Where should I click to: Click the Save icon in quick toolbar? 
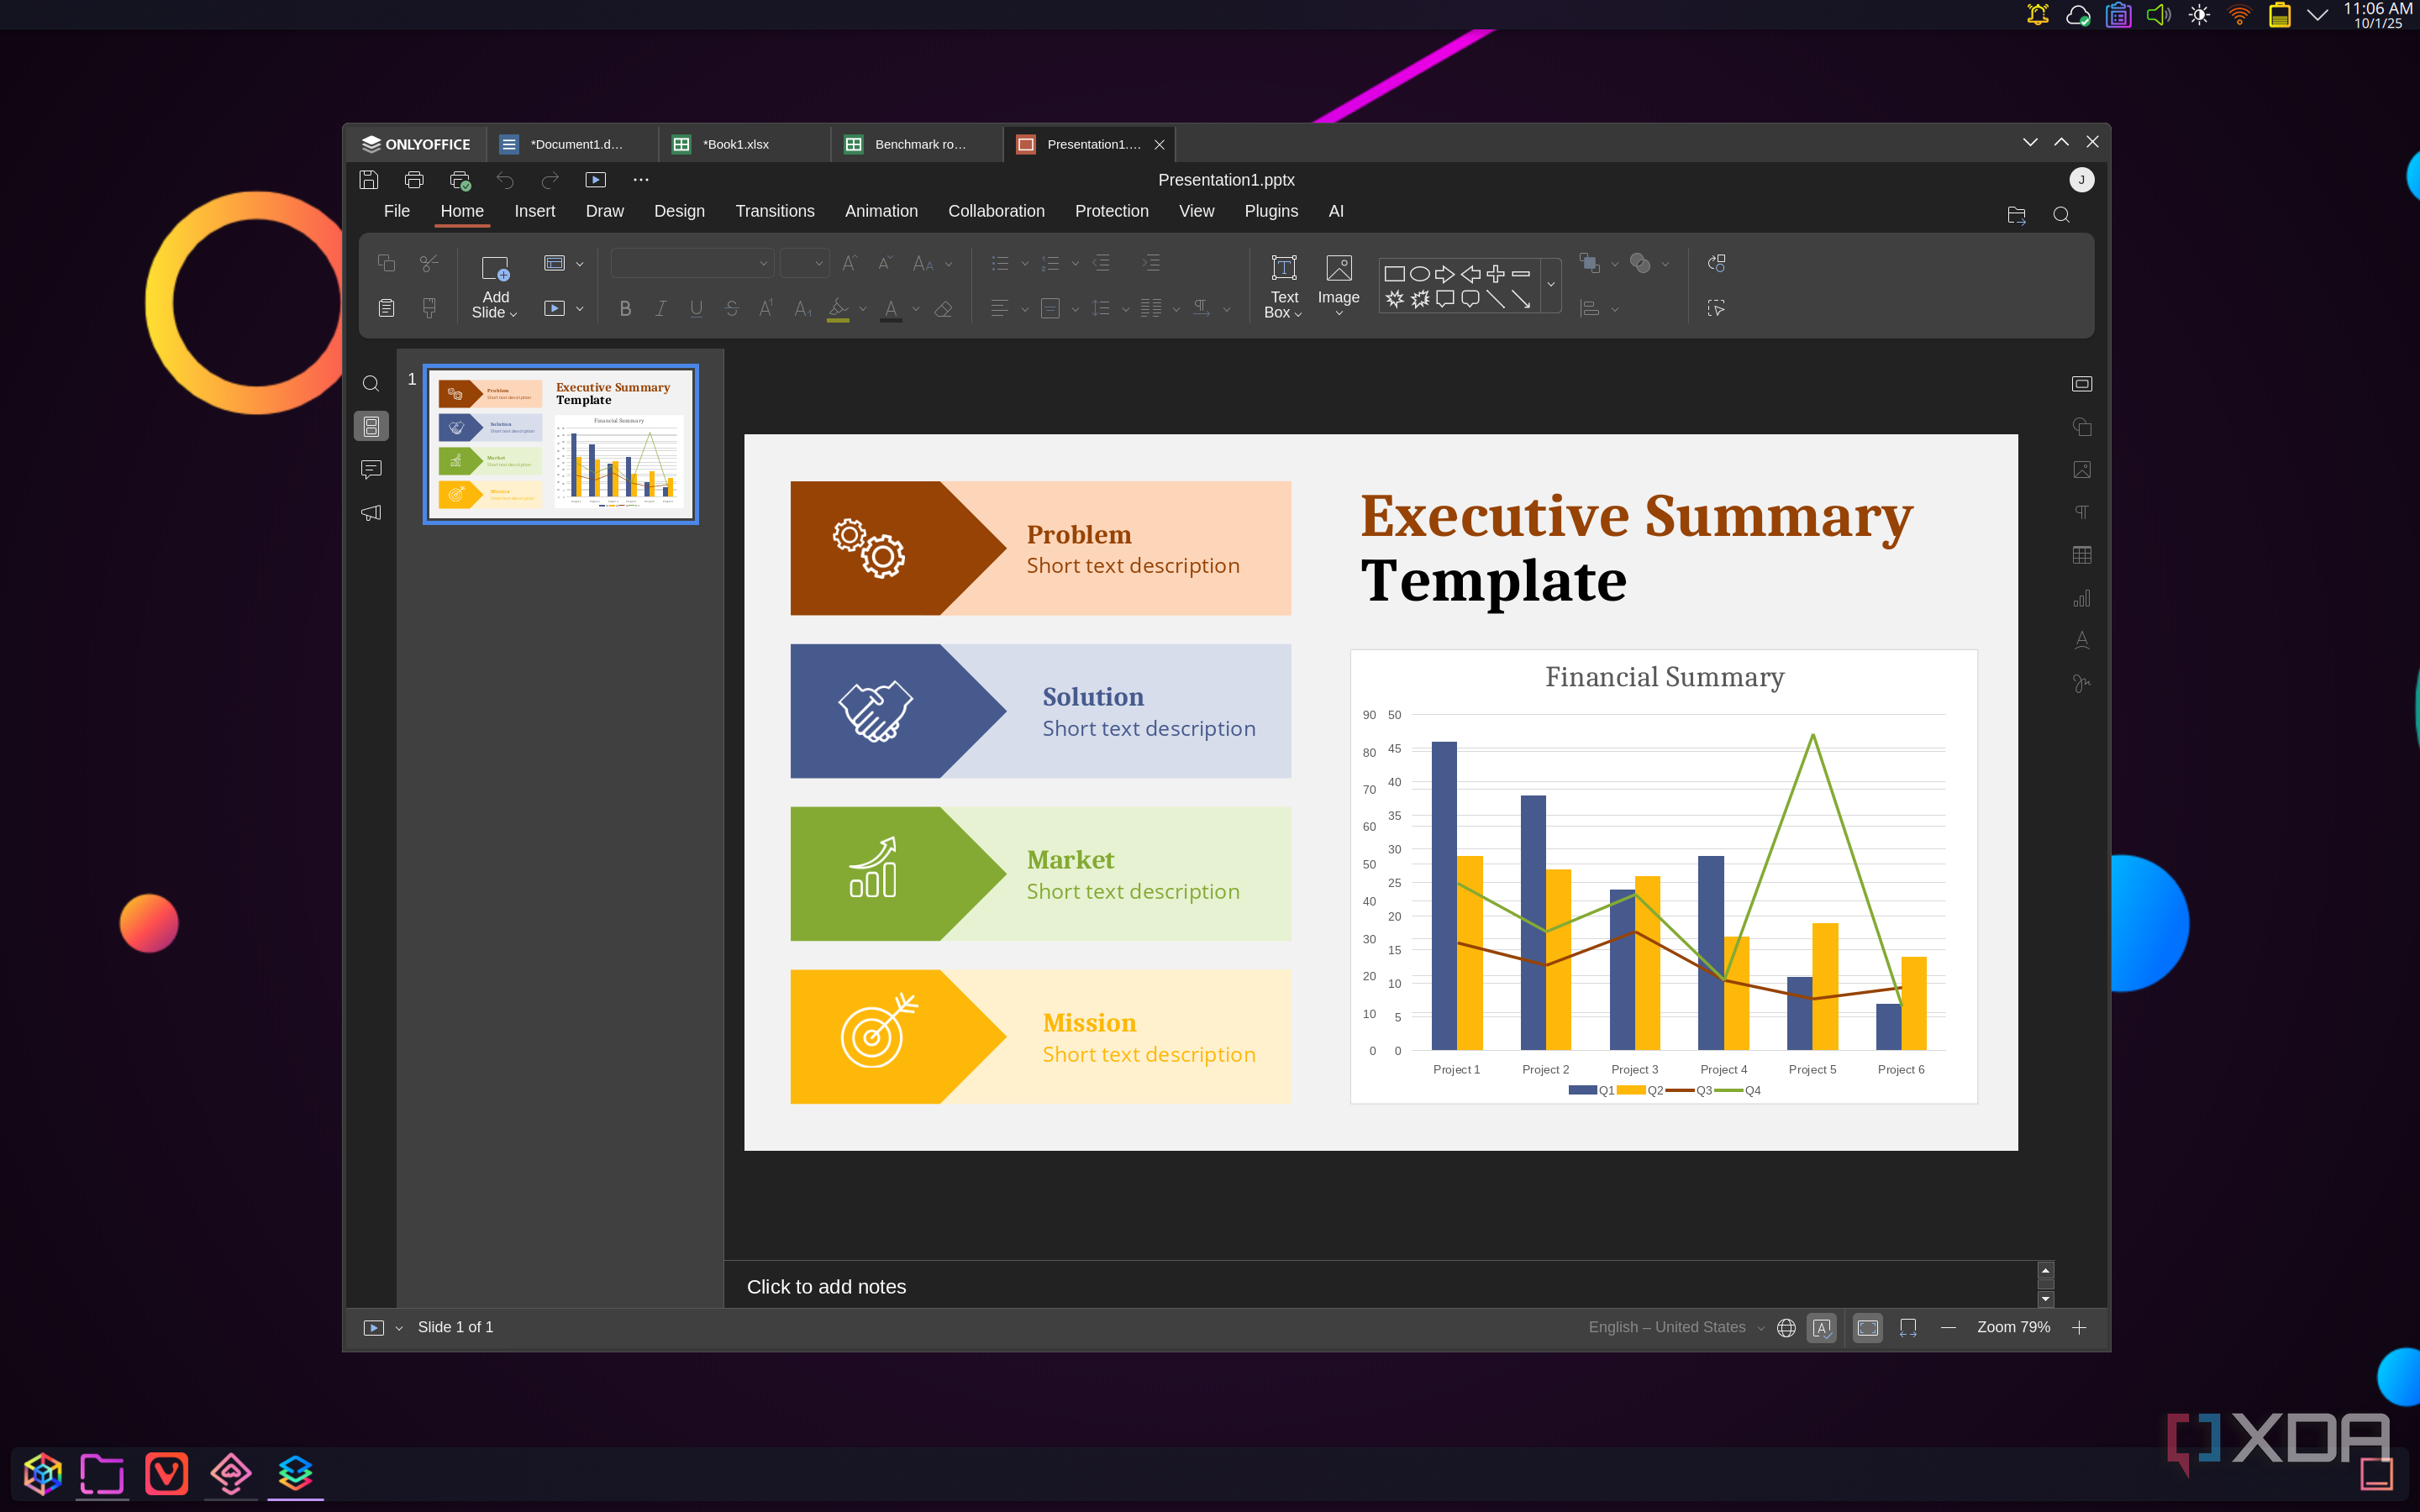369,180
